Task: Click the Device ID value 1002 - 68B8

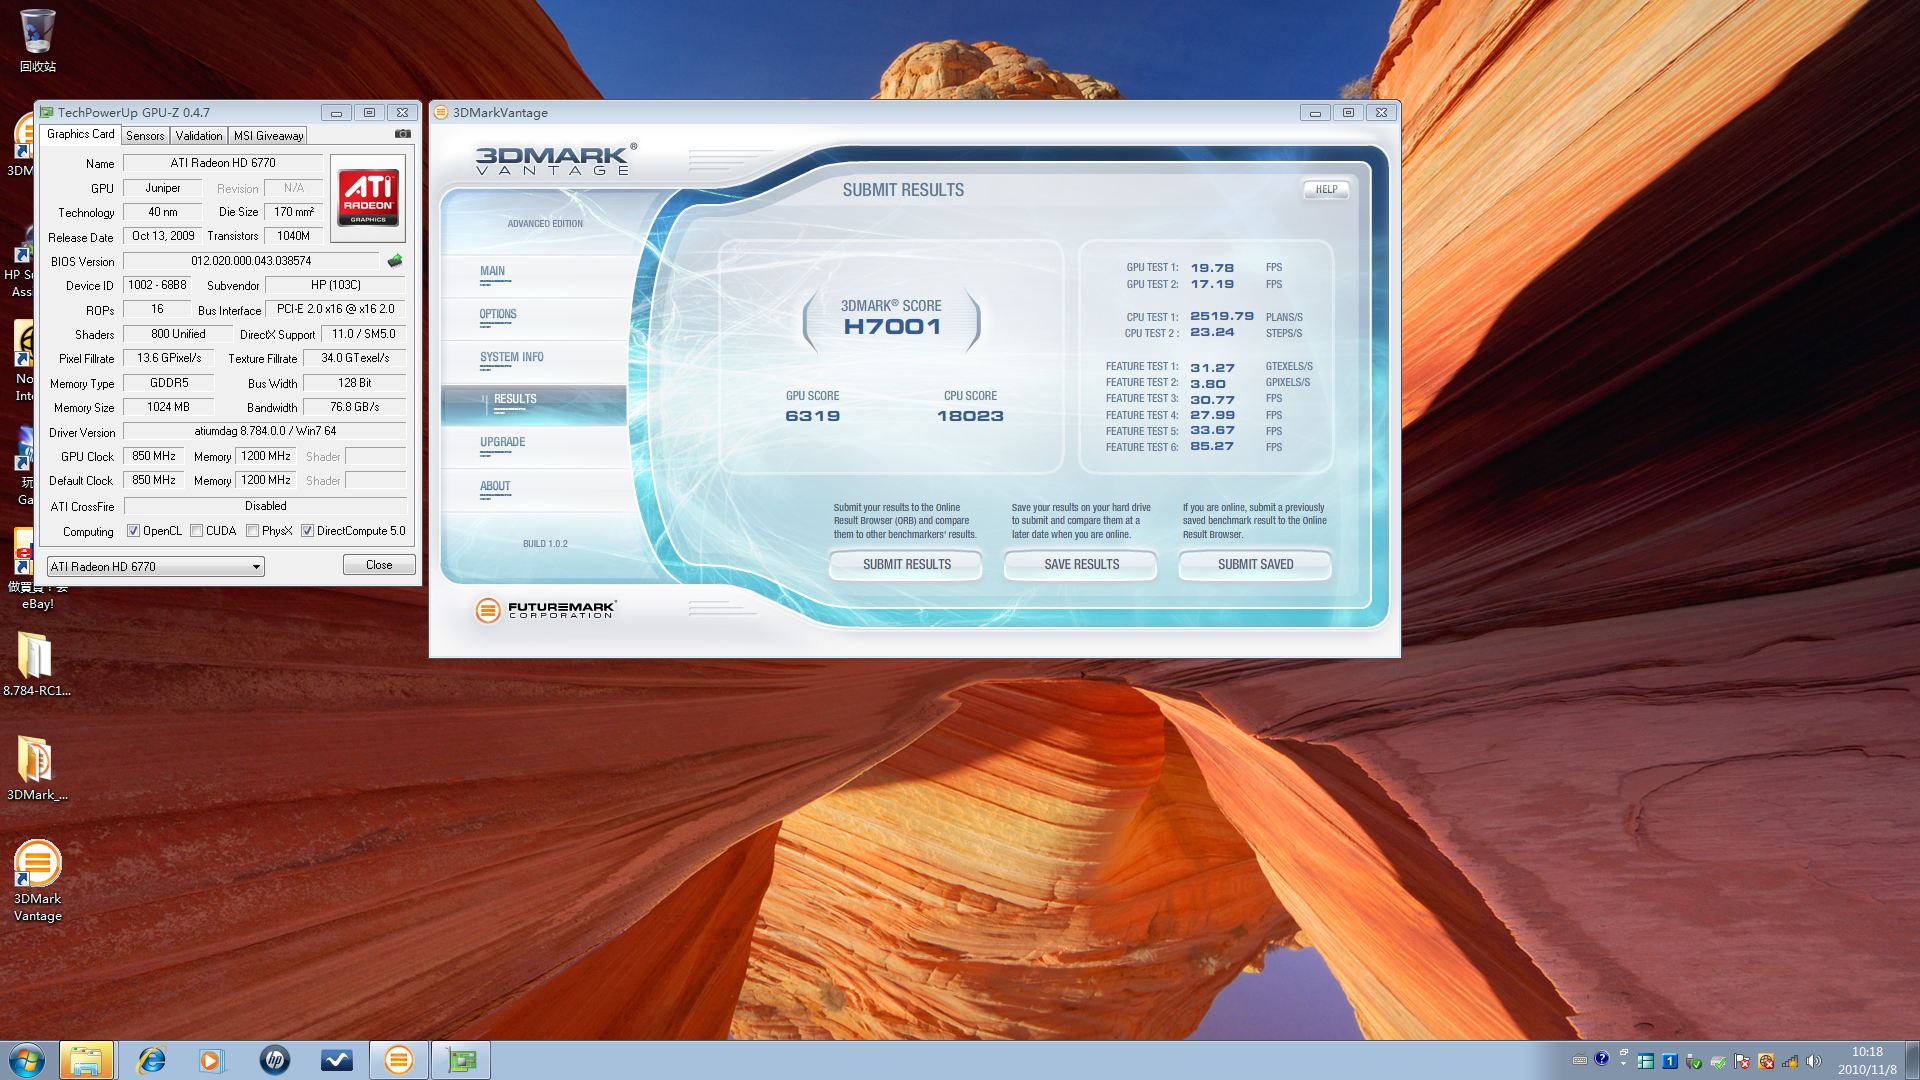Action: click(x=157, y=285)
